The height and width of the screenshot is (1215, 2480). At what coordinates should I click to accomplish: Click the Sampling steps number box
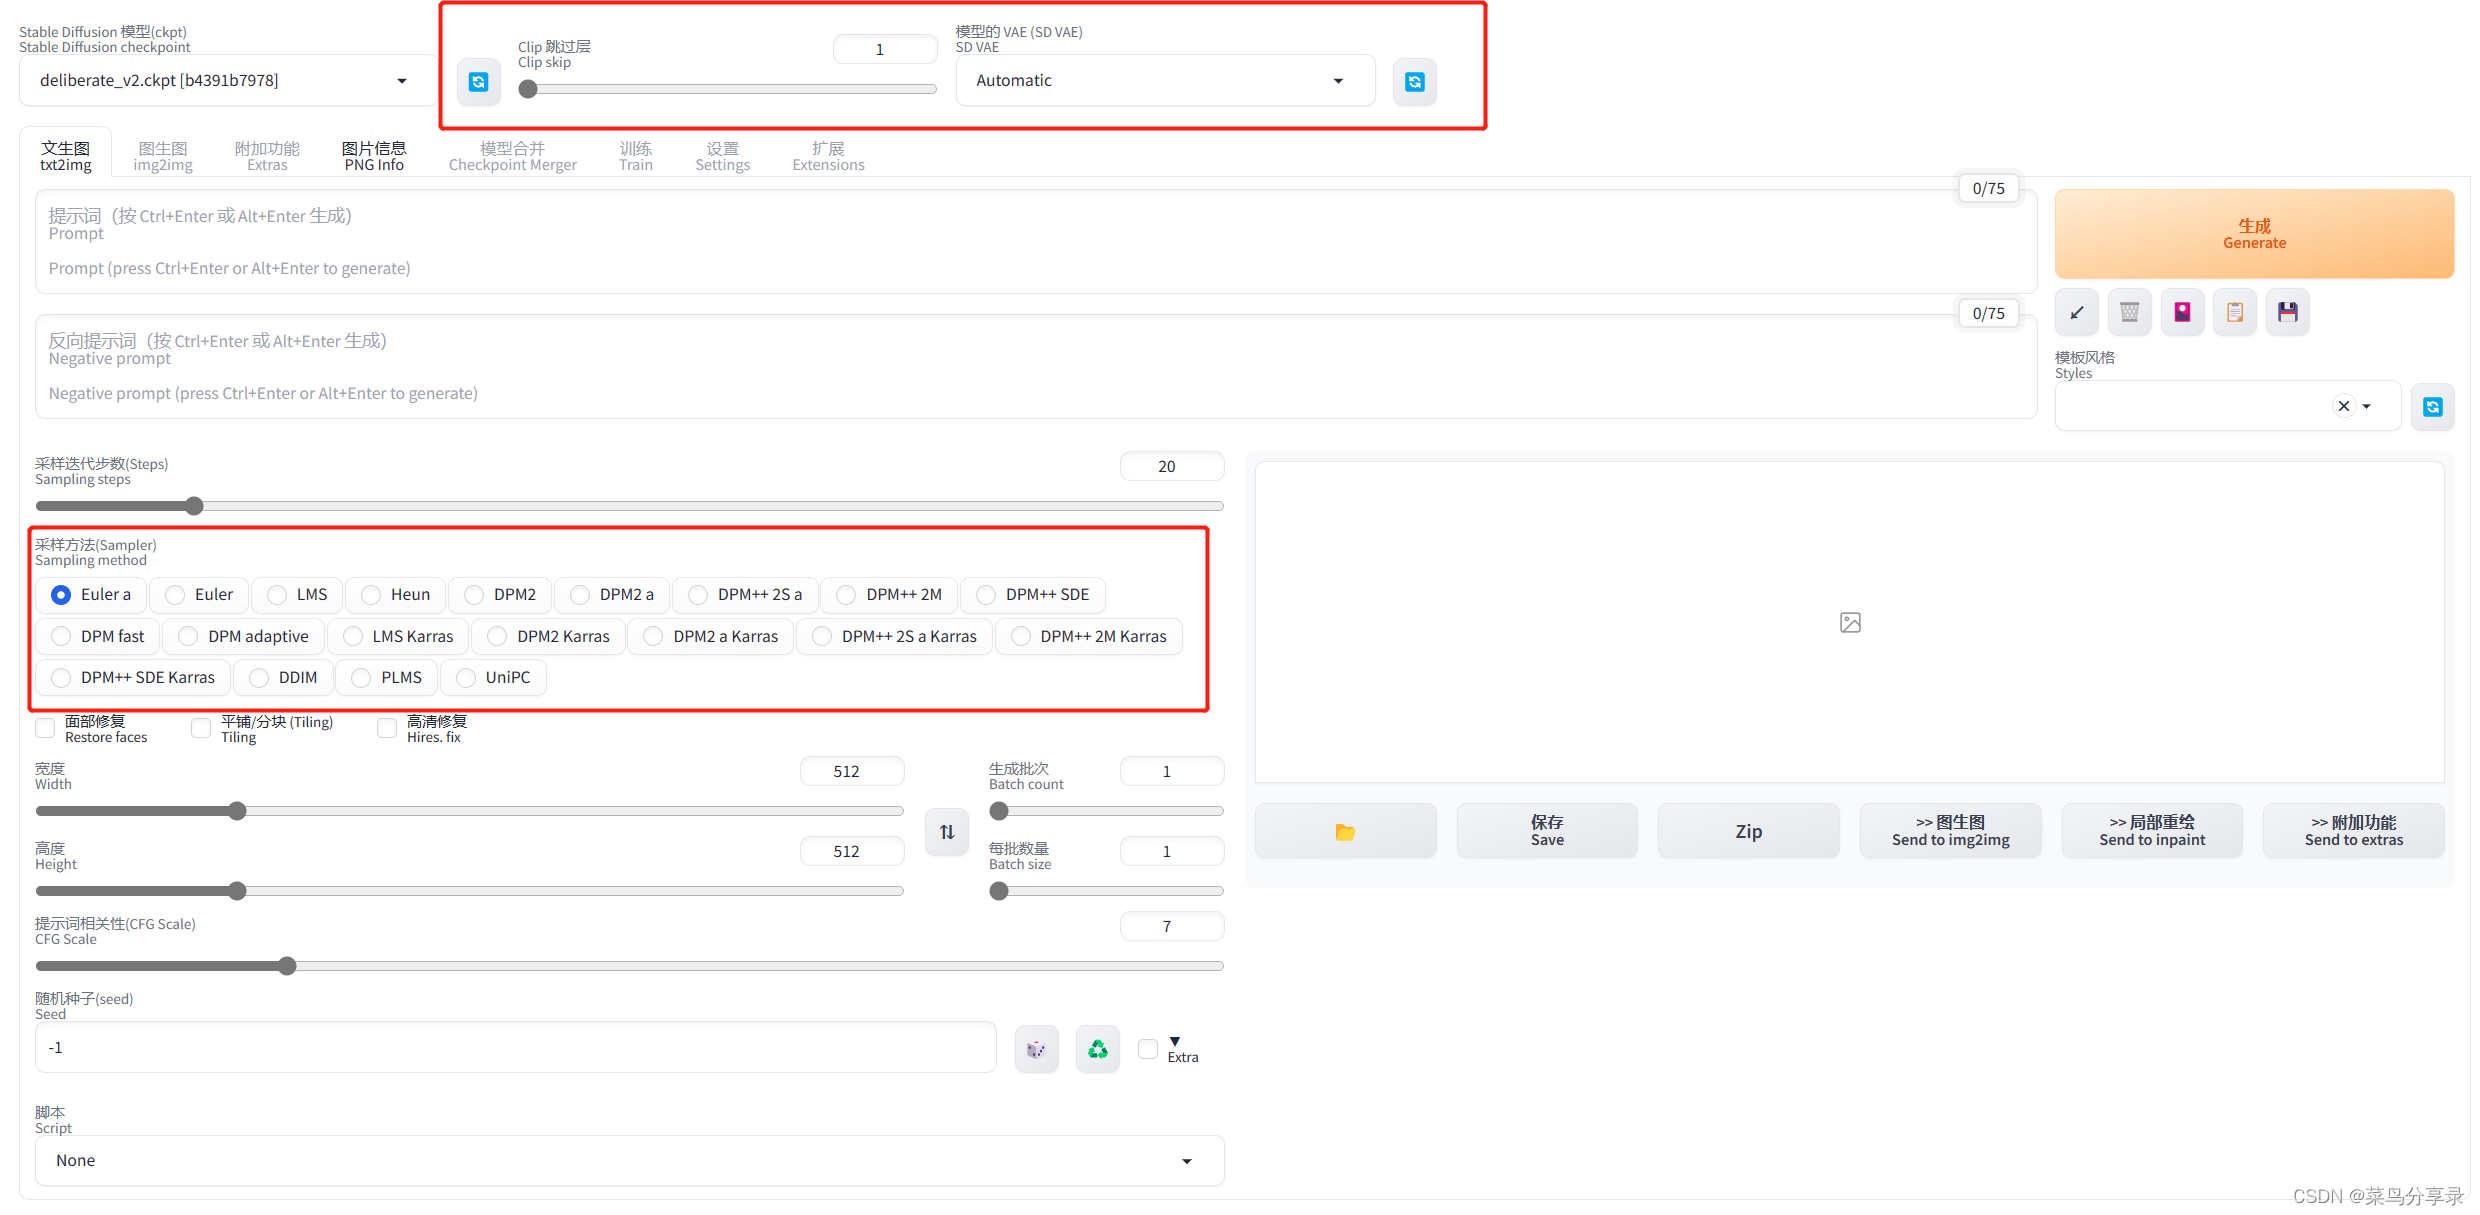(x=1172, y=466)
